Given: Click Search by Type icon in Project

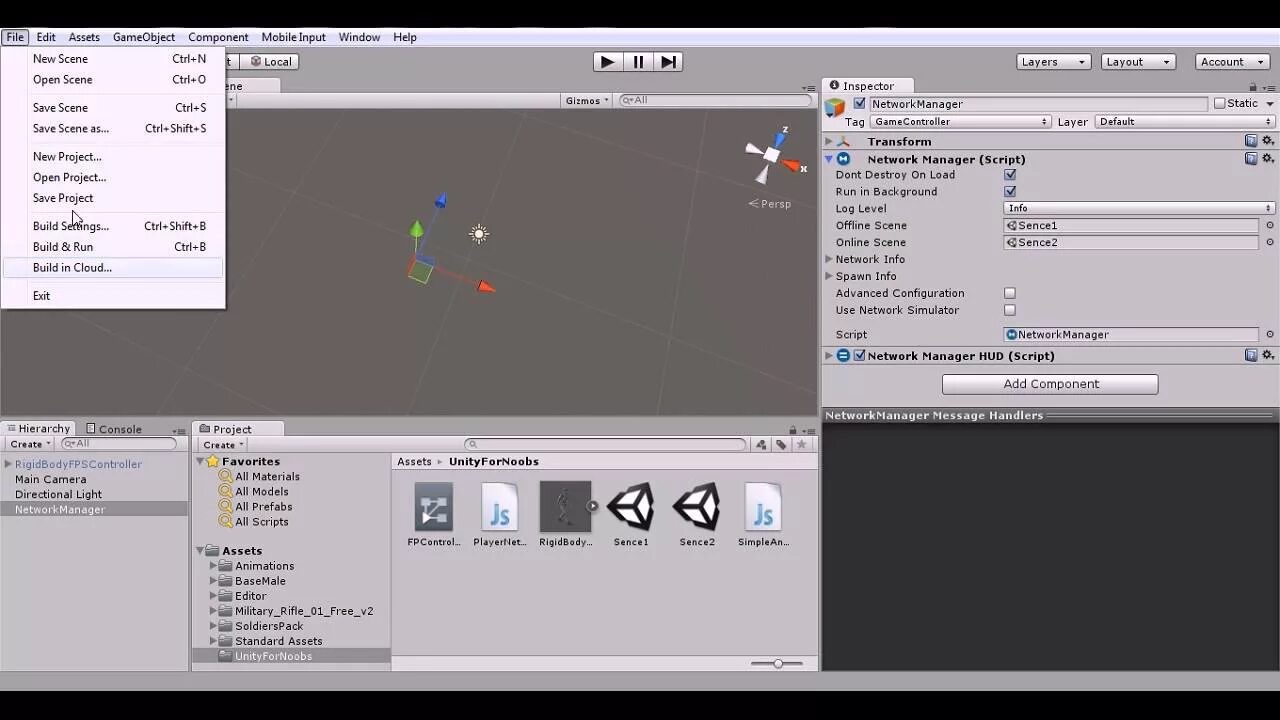Looking at the screenshot, I should 762,445.
